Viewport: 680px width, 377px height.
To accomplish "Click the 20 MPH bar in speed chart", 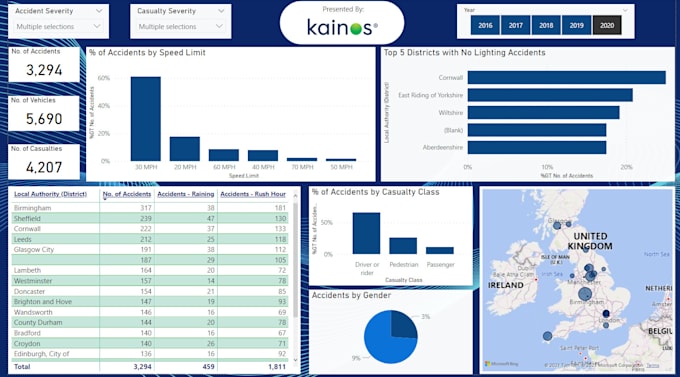I will point(185,149).
